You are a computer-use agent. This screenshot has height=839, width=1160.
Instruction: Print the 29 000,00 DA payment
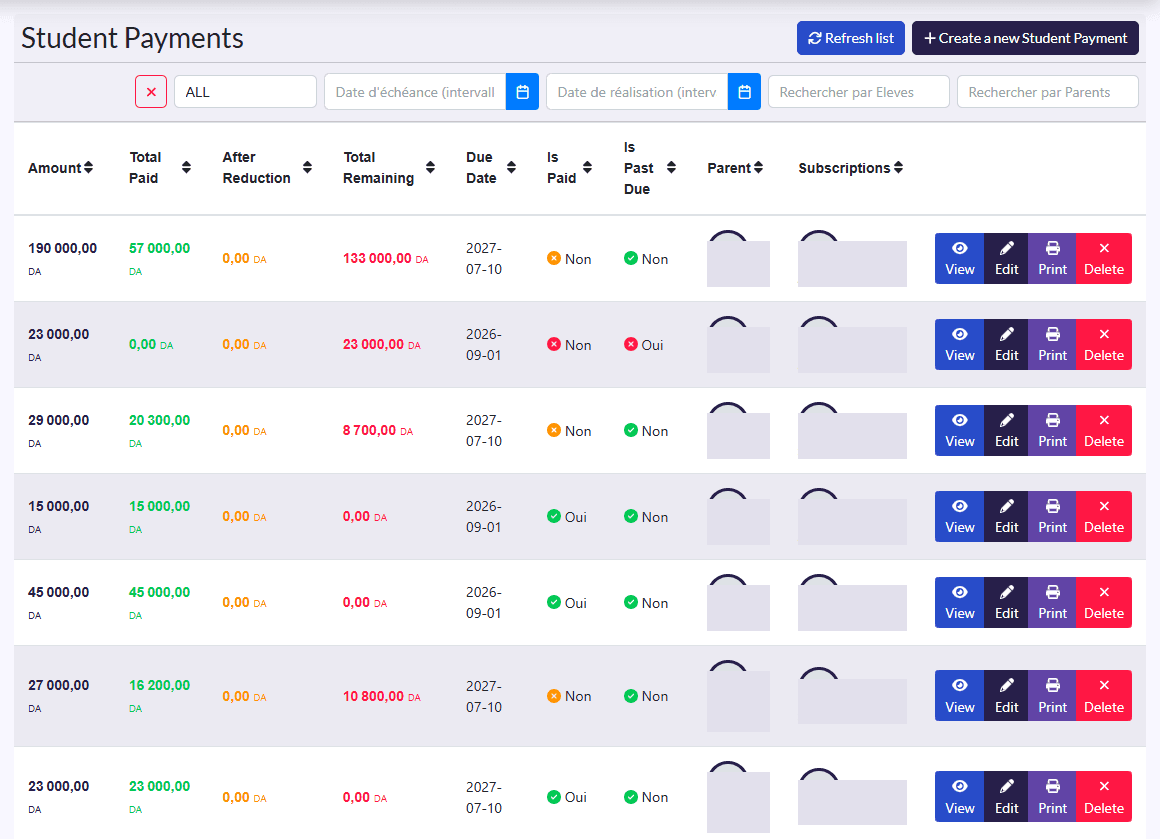[1052, 430]
